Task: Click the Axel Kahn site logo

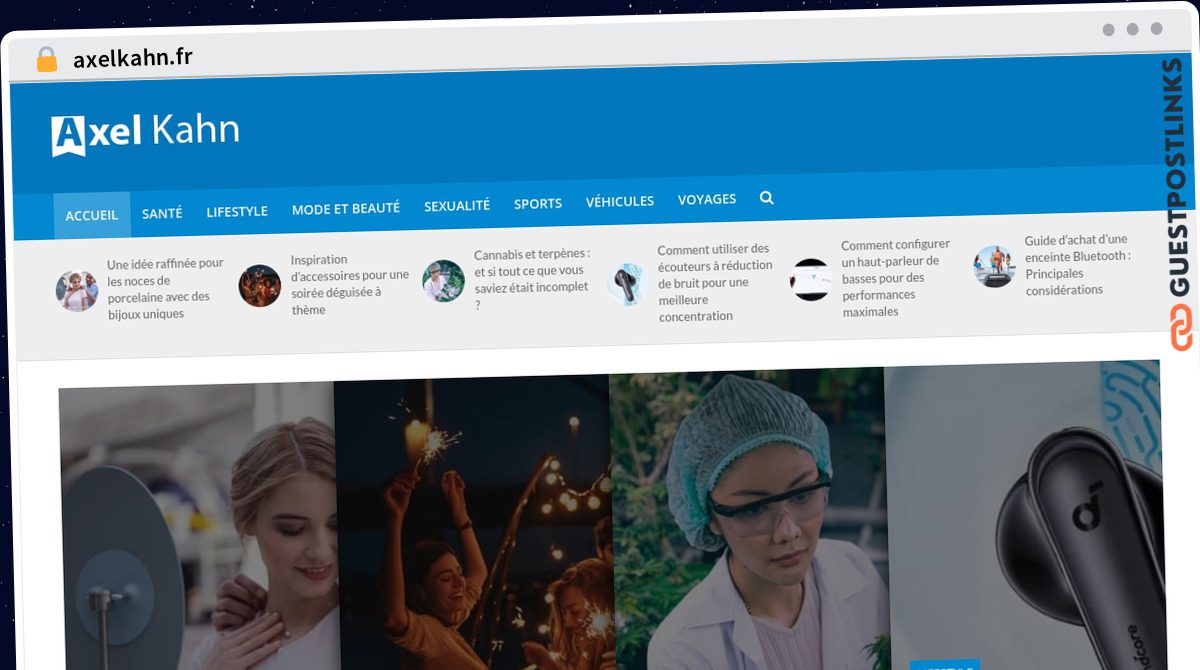Action: (146, 133)
